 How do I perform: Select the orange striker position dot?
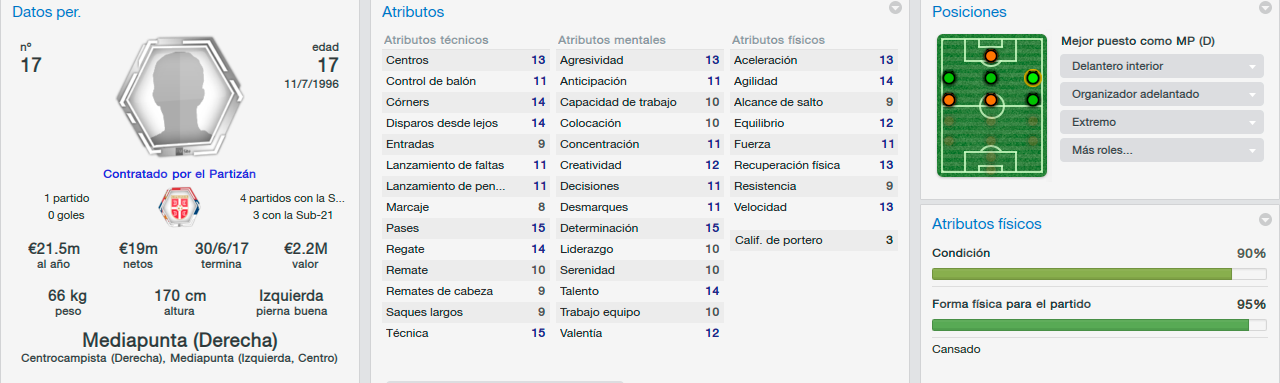point(990,56)
